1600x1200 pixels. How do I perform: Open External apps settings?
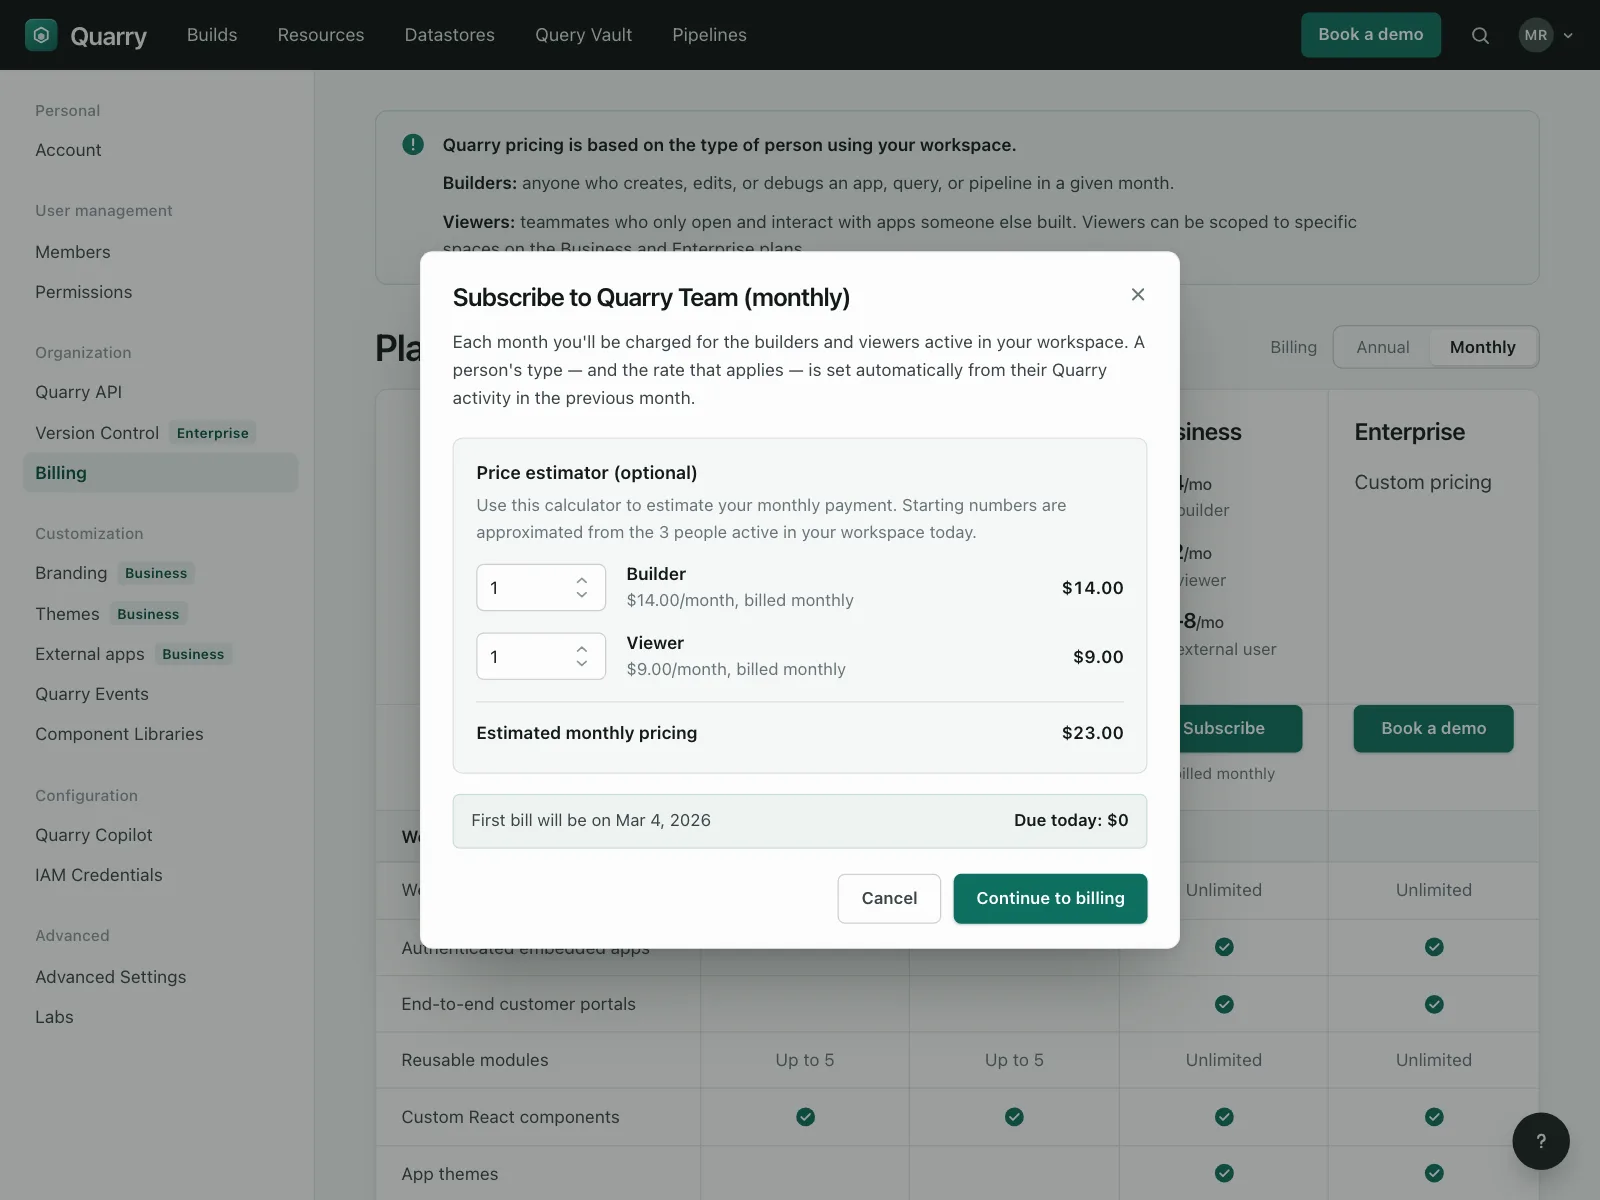pyautogui.click(x=90, y=654)
